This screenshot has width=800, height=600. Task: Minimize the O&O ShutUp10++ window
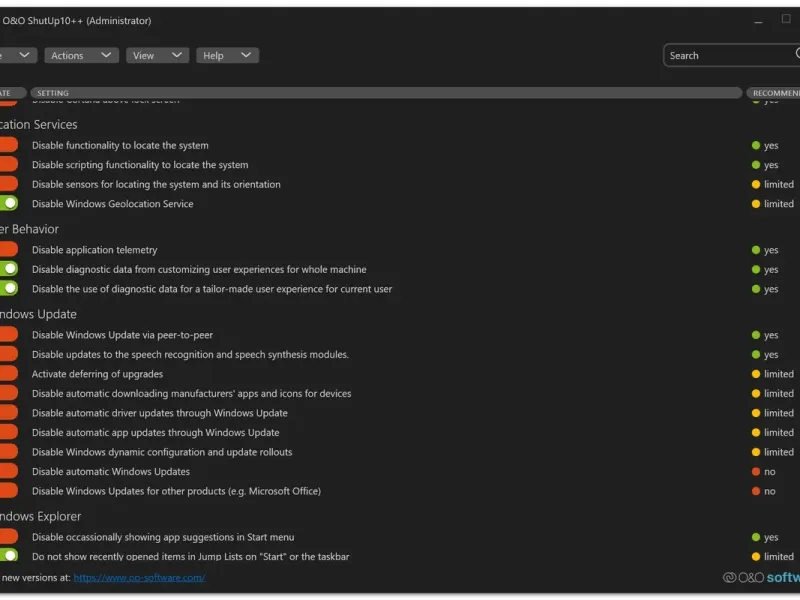coord(758,21)
